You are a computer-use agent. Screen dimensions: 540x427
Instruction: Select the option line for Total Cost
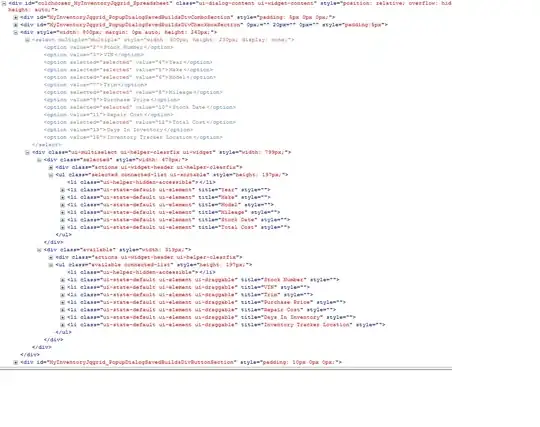[x=140, y=122]
